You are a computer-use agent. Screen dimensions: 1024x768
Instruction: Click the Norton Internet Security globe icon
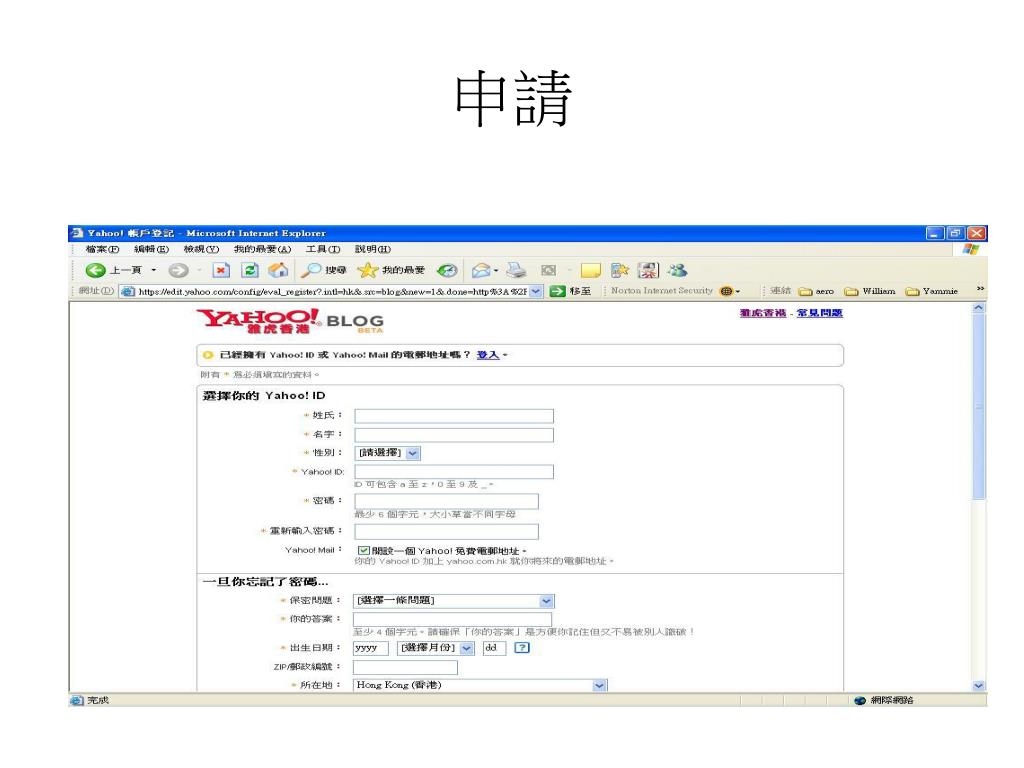726,291
